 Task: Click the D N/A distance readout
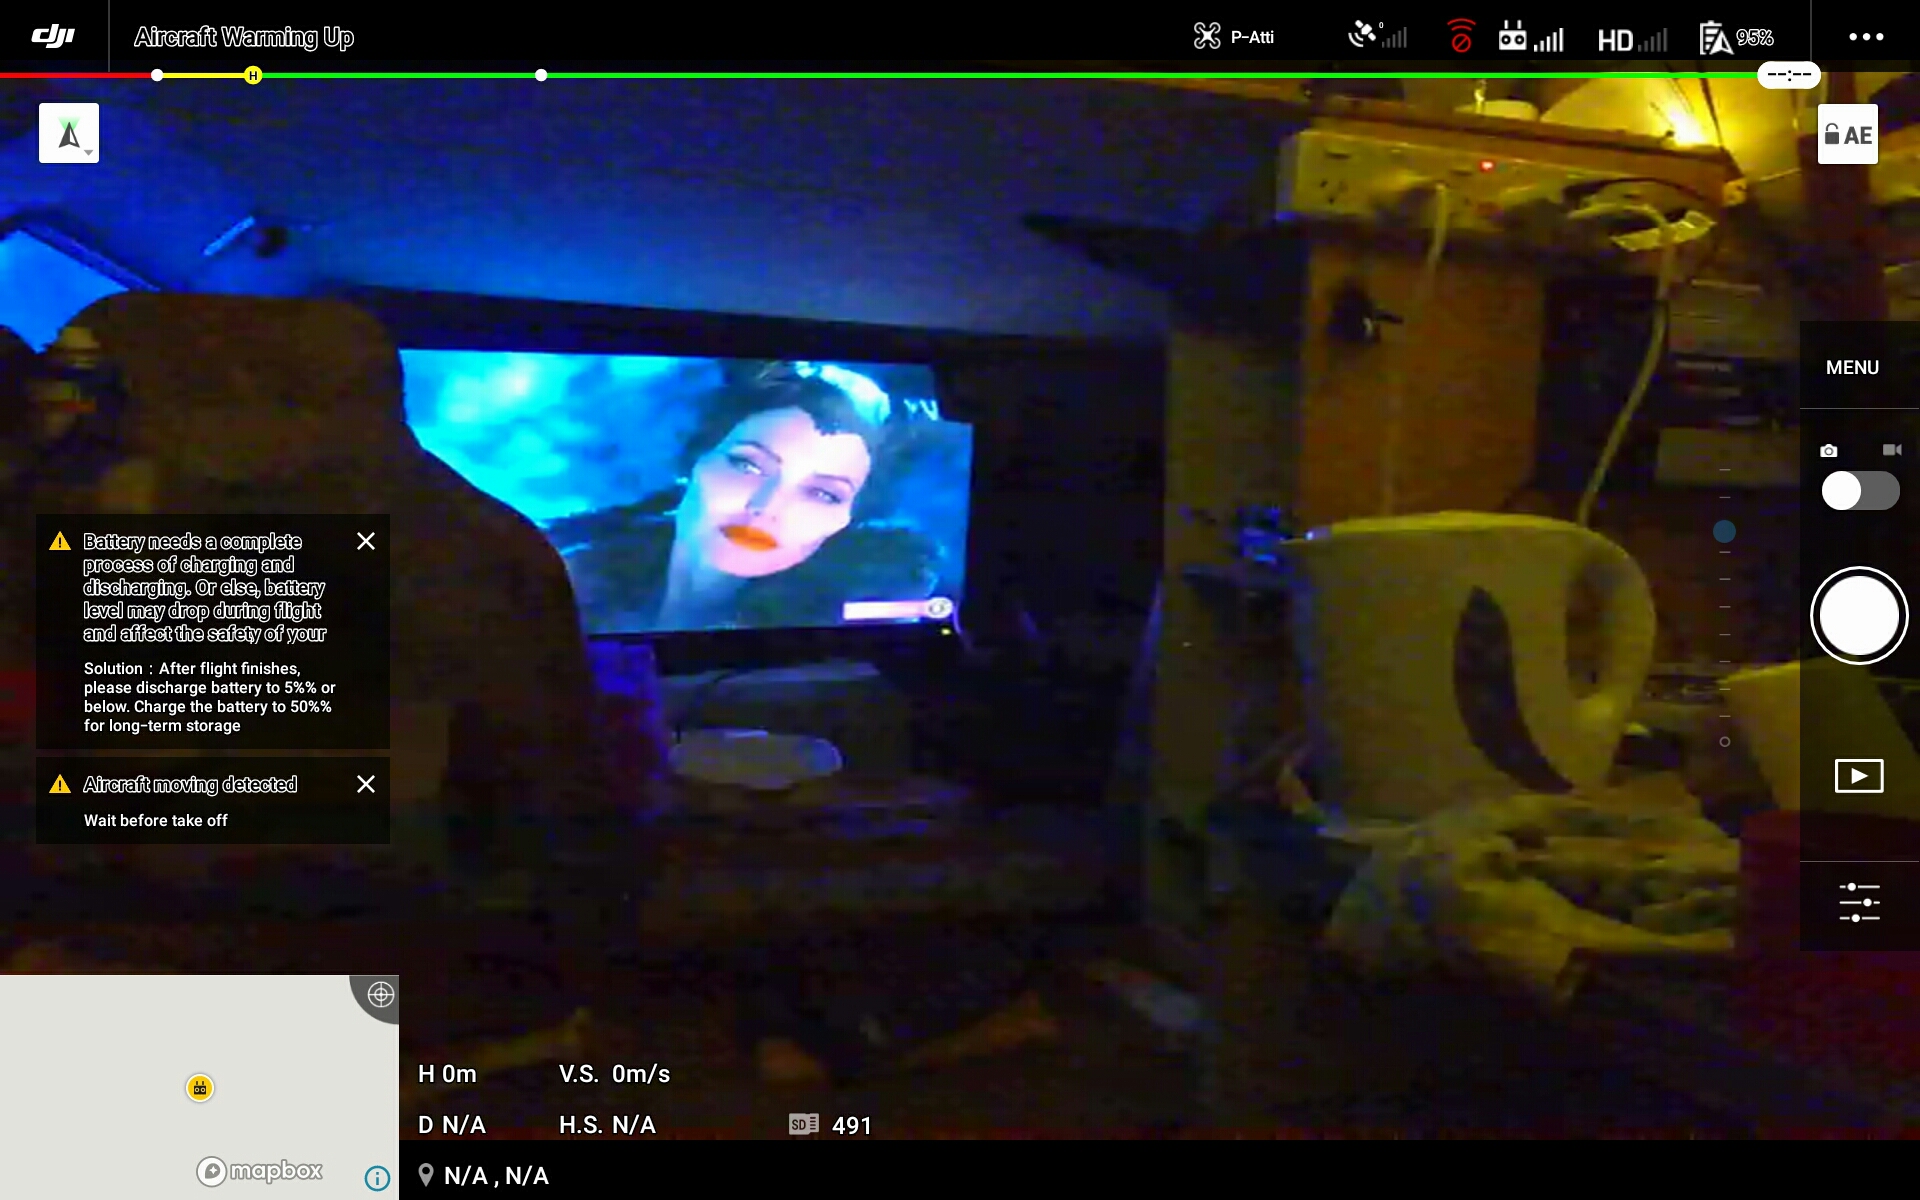[x=451, y=1125]
